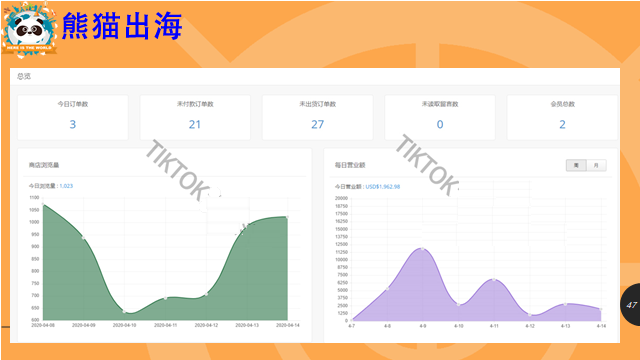The height and width of the screenshot is (360, 640).
Task: Select the 2020-04-14 point on views chart
Action: 288,217
